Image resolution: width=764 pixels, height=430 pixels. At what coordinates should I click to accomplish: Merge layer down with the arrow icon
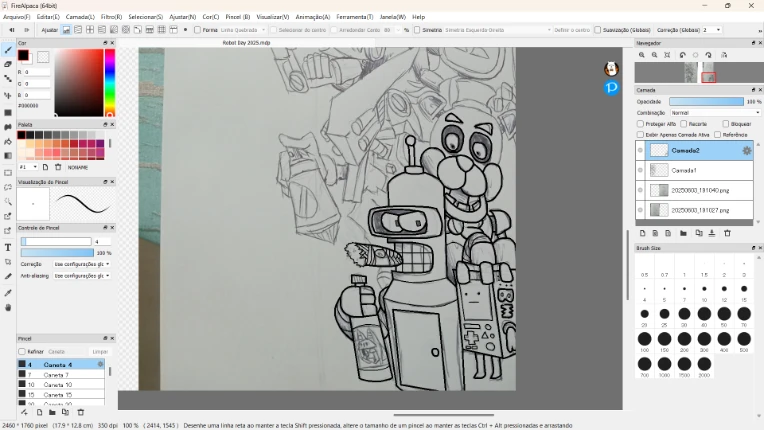(712, 233)
